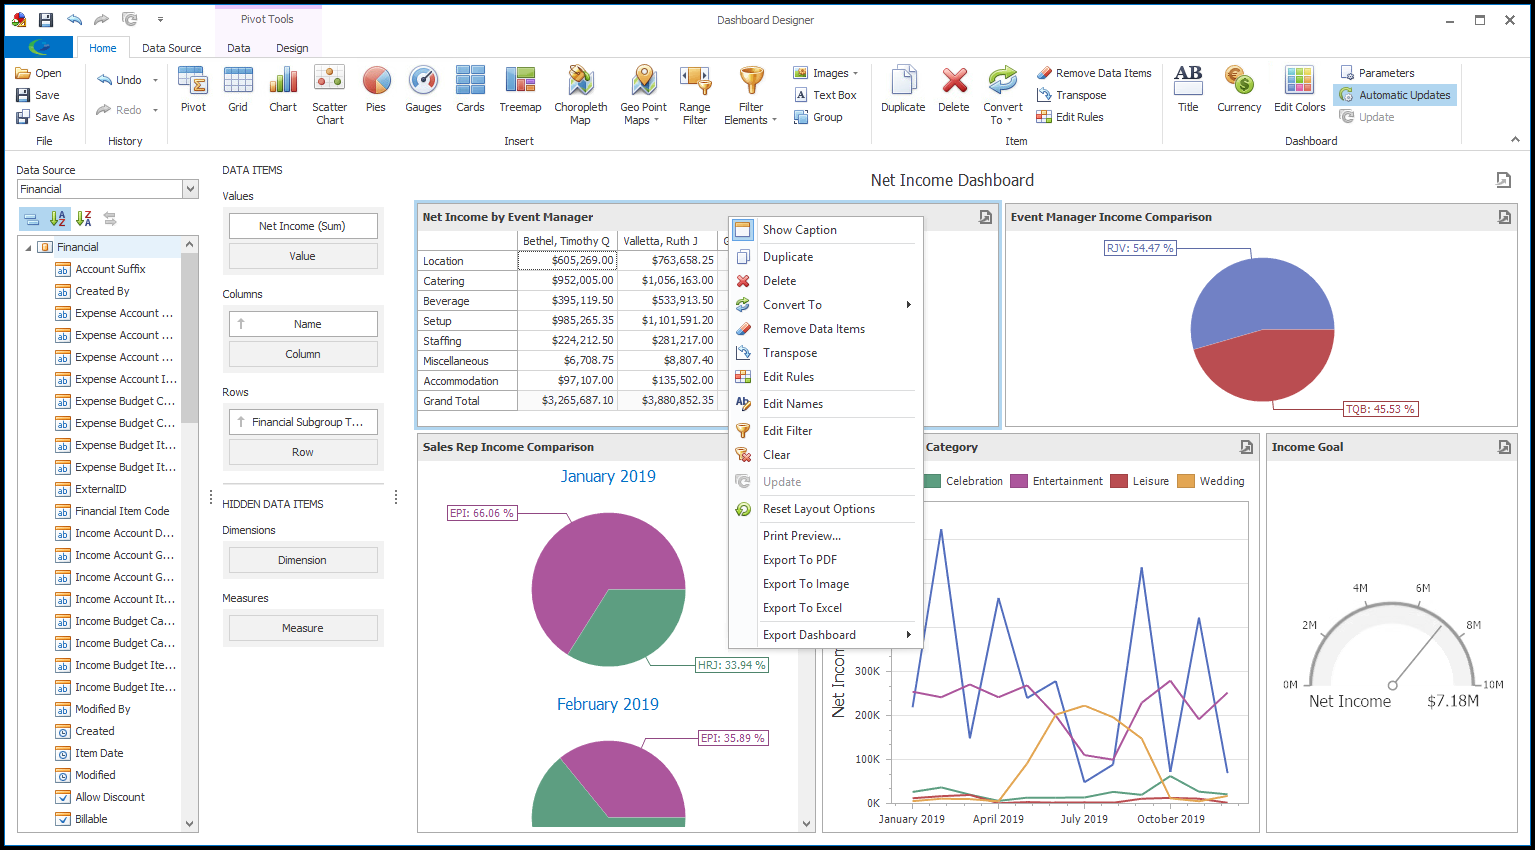This screenshot has height=850, width=1535.
Task: Open Undo history dropdown arrow
Action: (155, 81)
